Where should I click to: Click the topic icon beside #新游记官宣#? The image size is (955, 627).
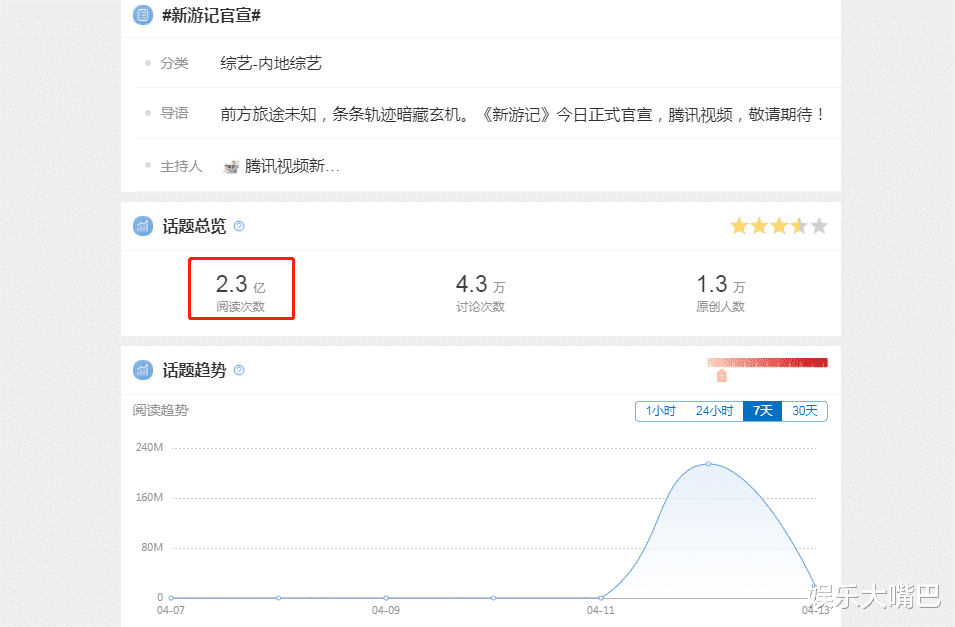tap(143, 15)
